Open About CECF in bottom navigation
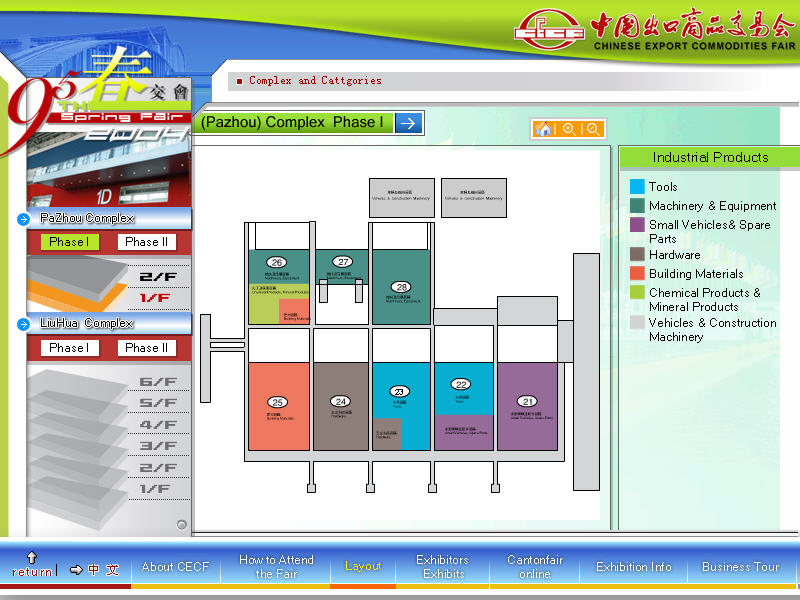Viewport: 800px width, 600px height. pyautogui.click(x=176, y=567)
